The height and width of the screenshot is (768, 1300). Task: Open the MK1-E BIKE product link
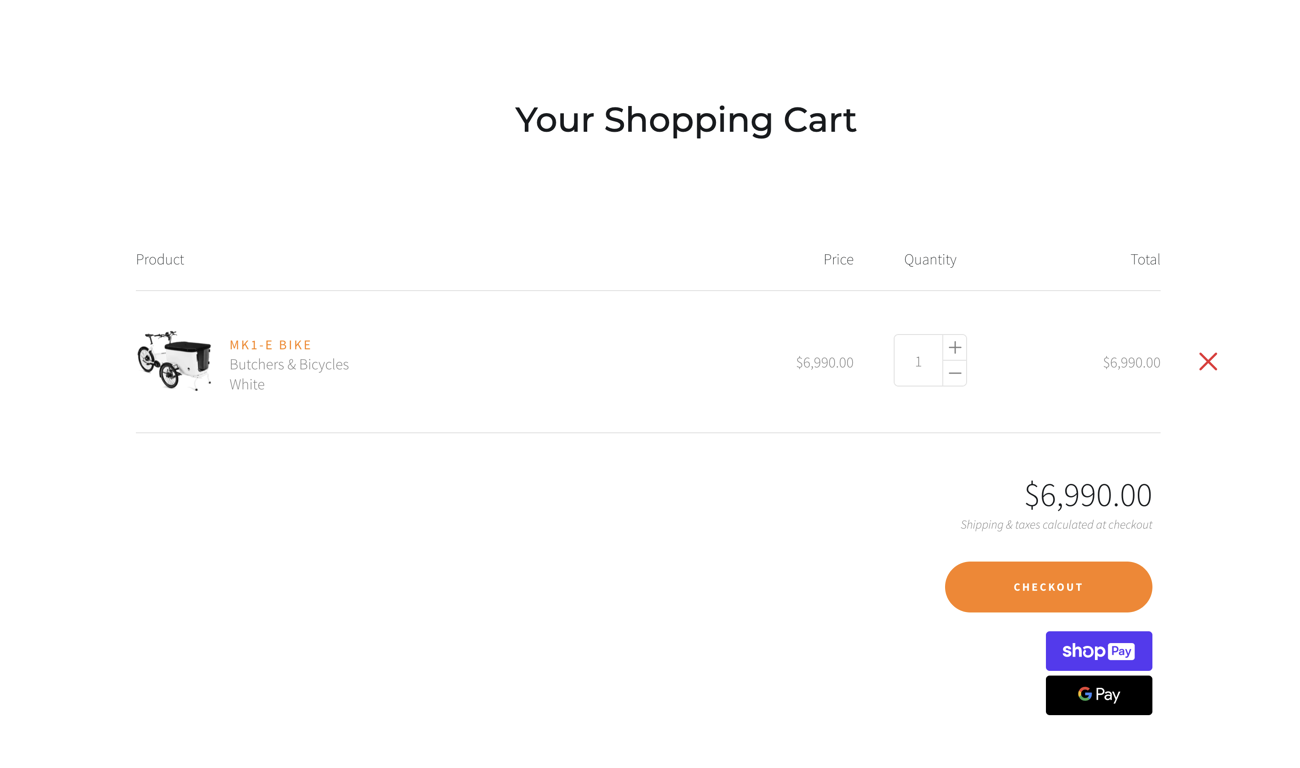(x=270, y=344)
